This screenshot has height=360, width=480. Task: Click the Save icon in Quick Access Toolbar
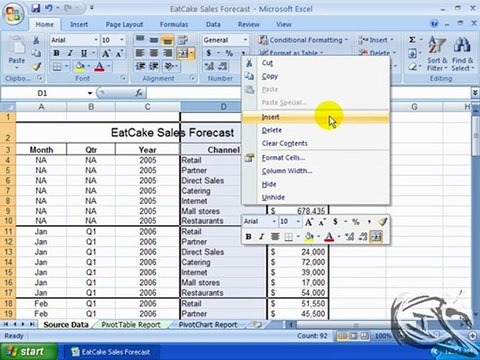(36, 8)
